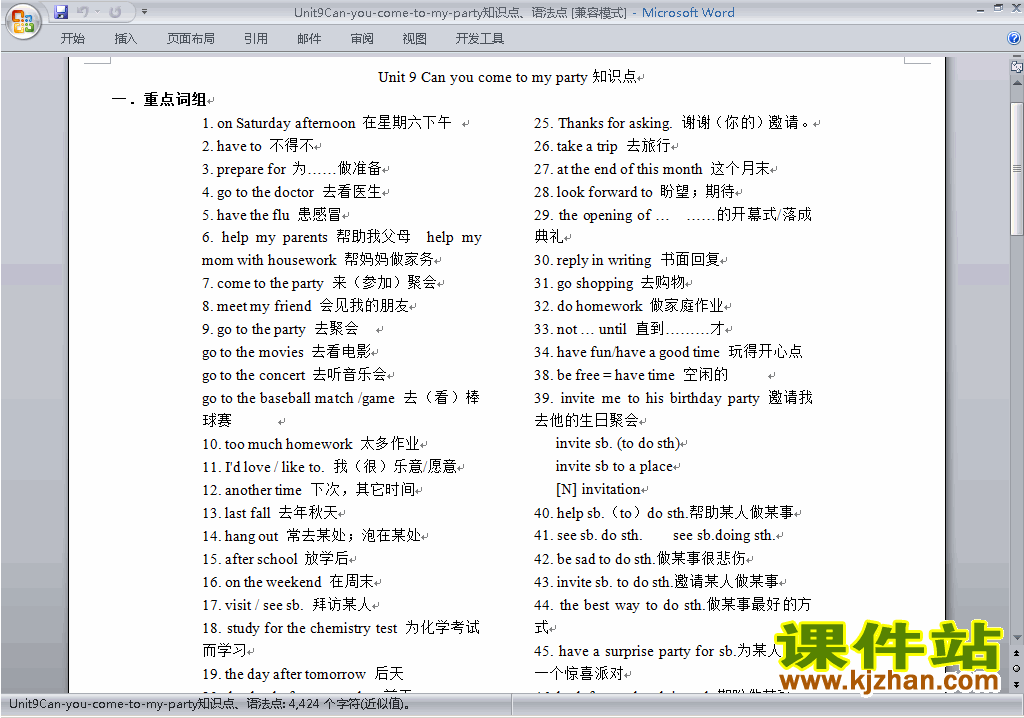
Task: Switch to the 插入 ribbon tab
Action: 125,39
